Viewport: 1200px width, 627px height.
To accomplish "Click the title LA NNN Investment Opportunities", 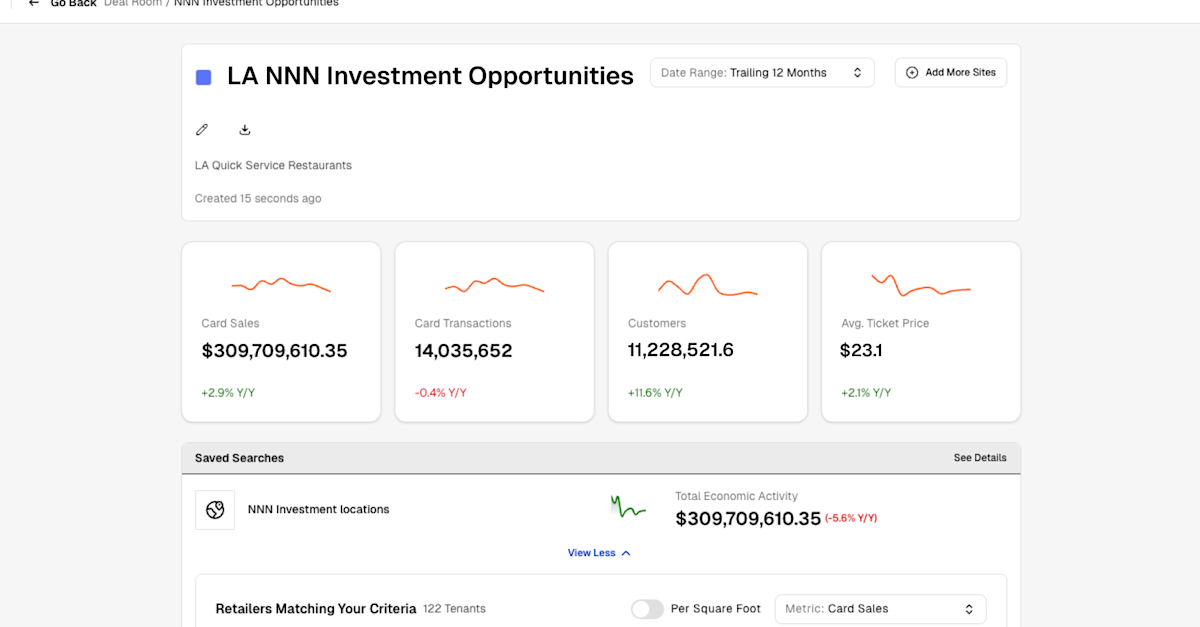I will click(x=430, y=76).
